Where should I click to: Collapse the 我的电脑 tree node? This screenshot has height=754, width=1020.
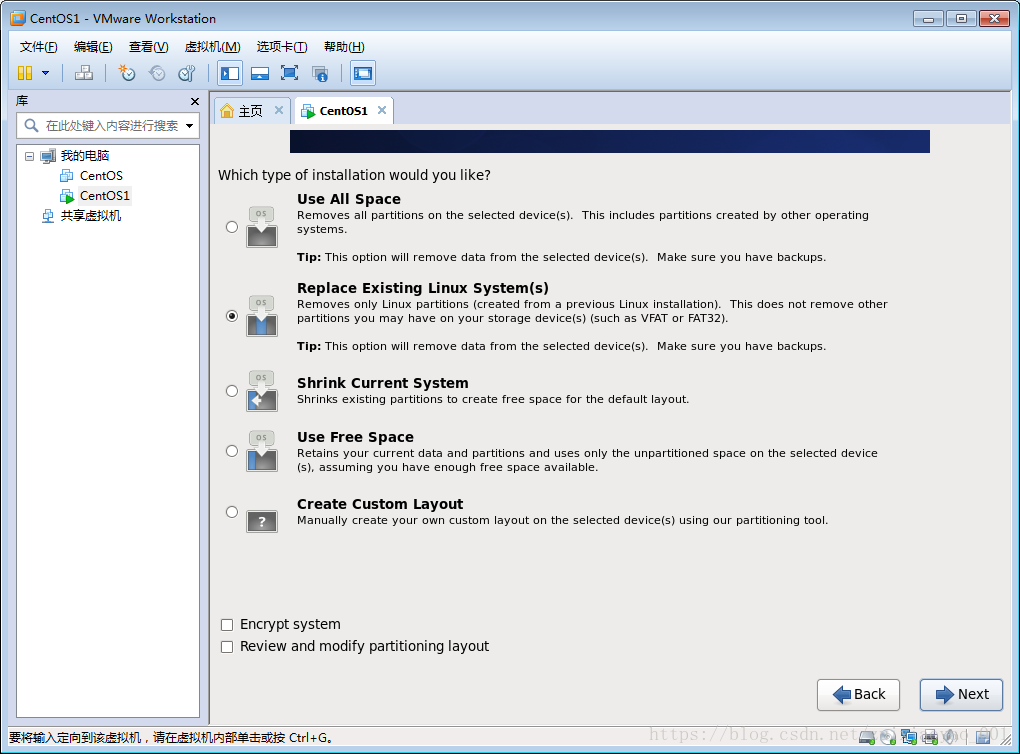(x=29, y=156)
